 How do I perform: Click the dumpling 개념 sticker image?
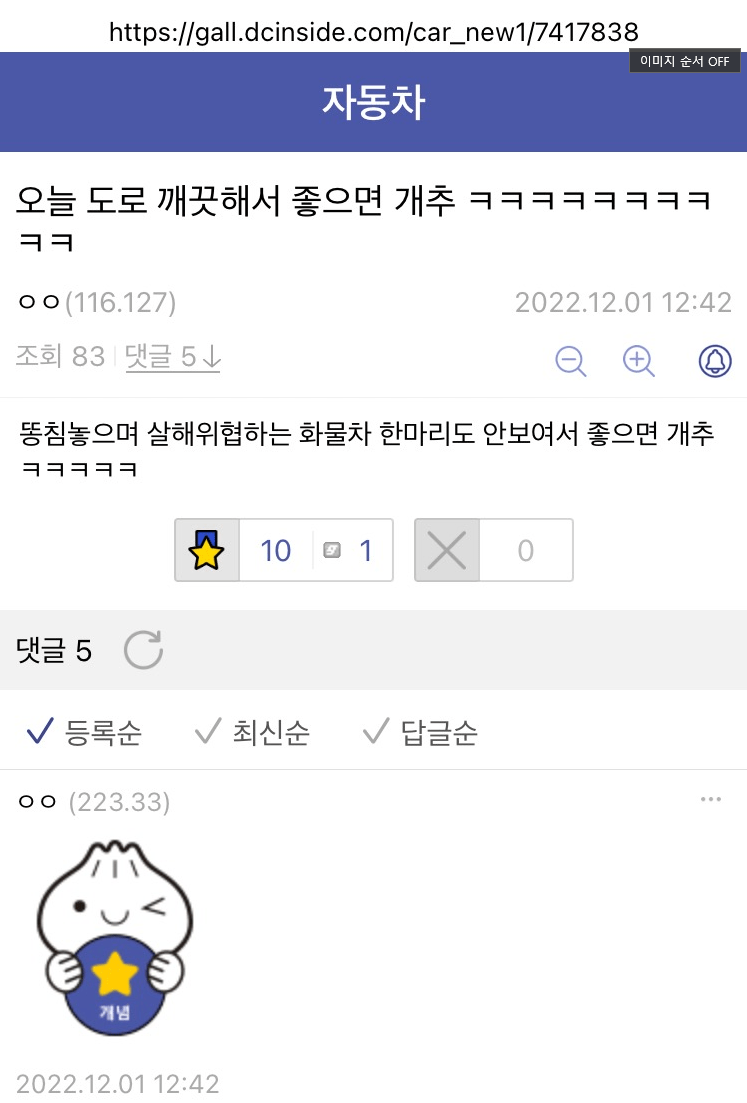click(115, 937)
